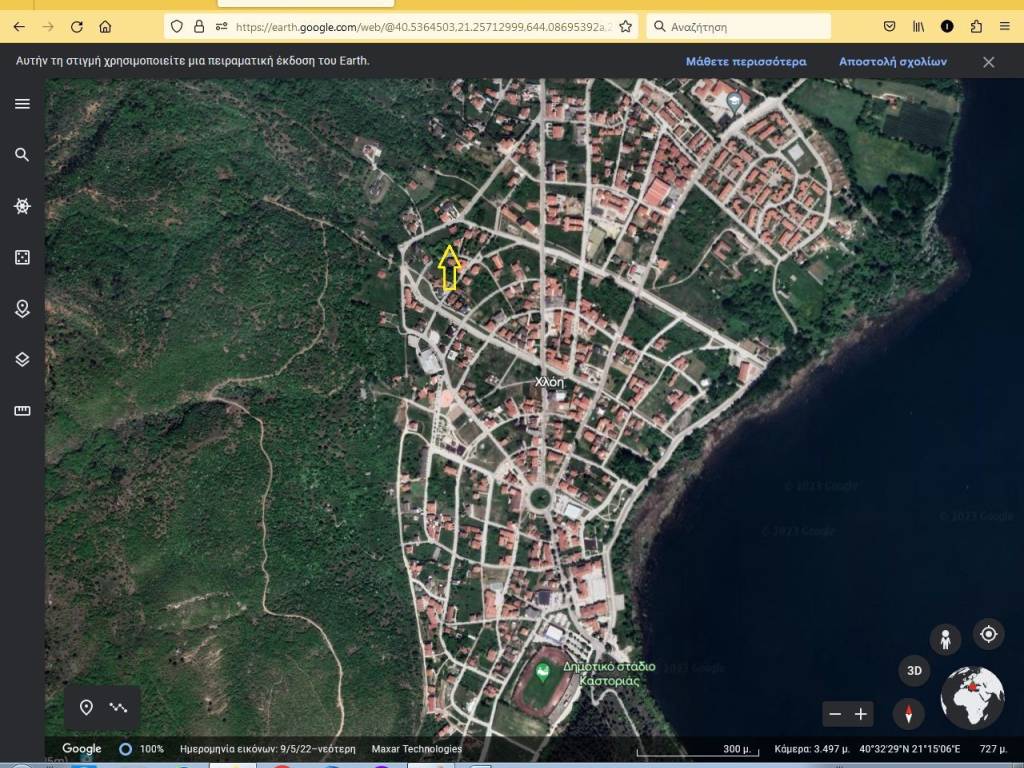
Task: Dismiss the experimental version banner
Action: pyautogui.click(x=988, y=62)
